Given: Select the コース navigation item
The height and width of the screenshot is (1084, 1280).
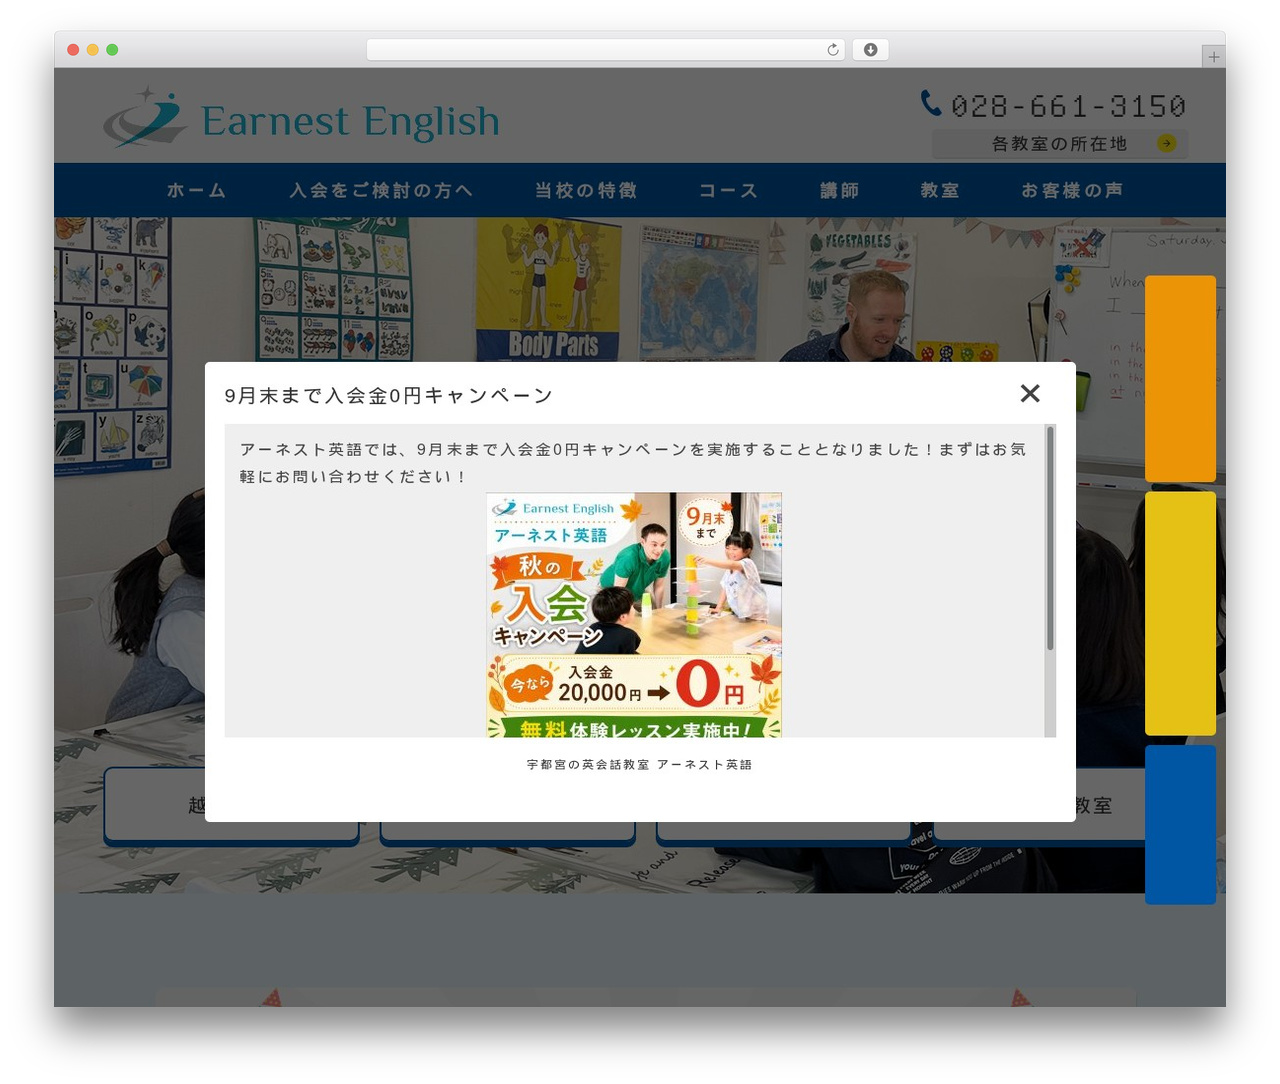Looking at the screenshot, I should click(728, 190).
